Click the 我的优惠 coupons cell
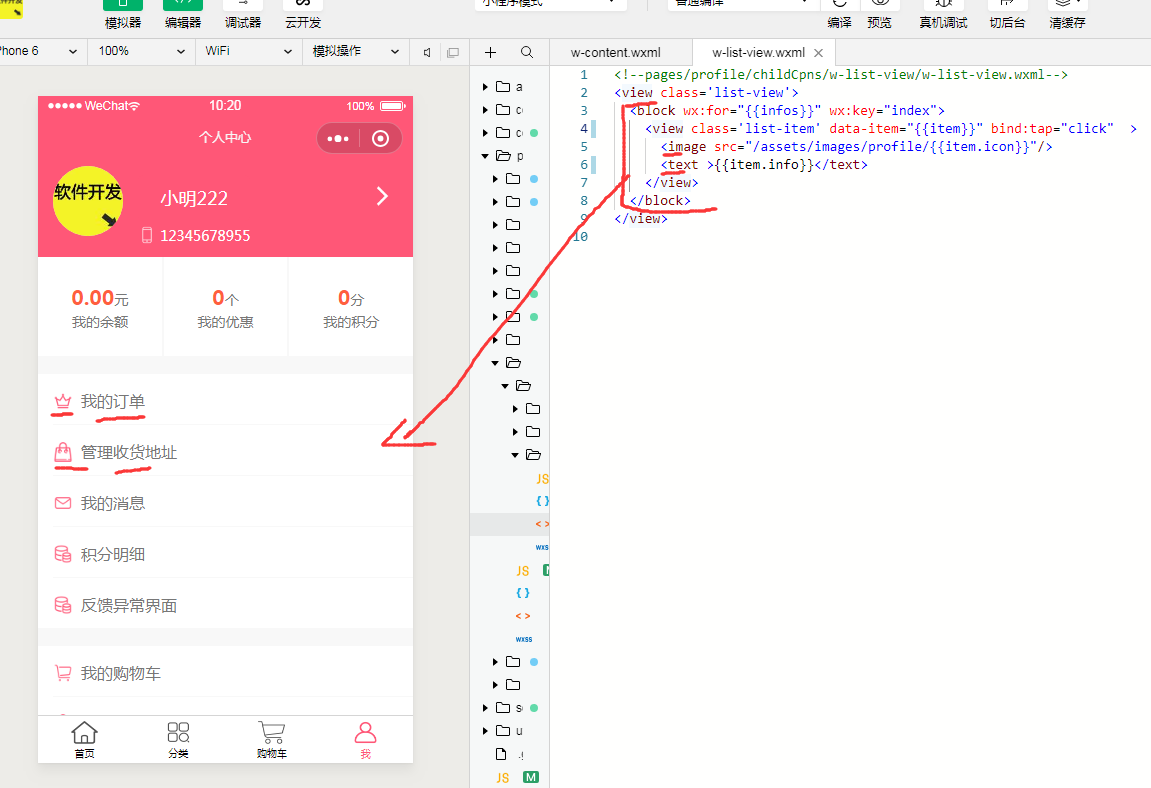 tap(225, 308)
